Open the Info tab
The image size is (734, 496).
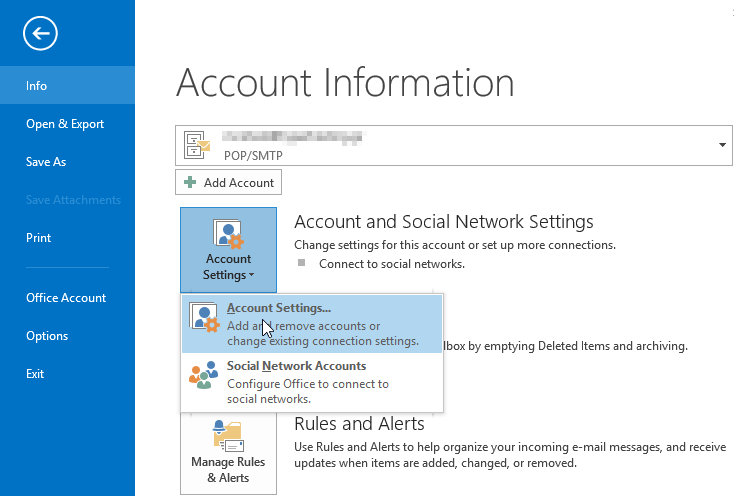(x=67, y=85)
